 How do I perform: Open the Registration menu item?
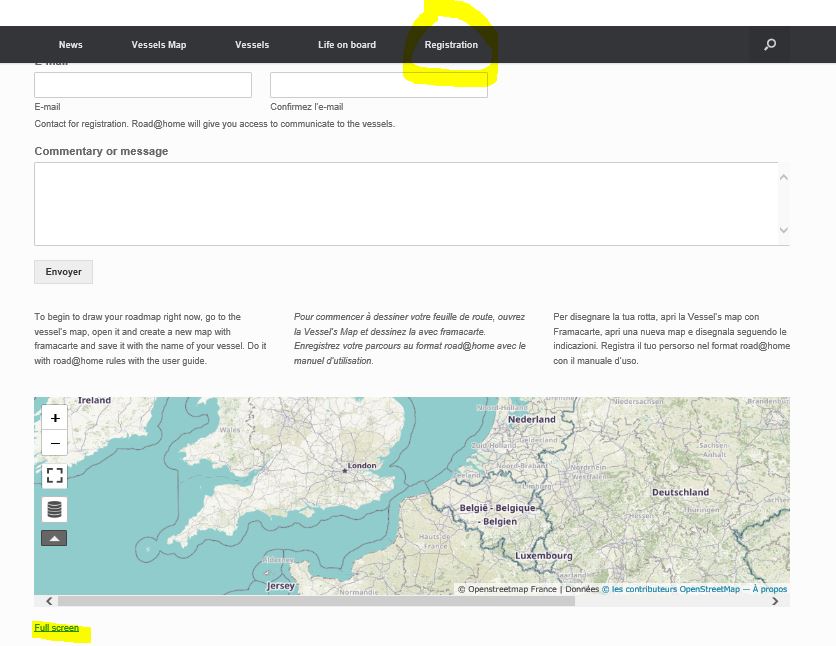451,45
